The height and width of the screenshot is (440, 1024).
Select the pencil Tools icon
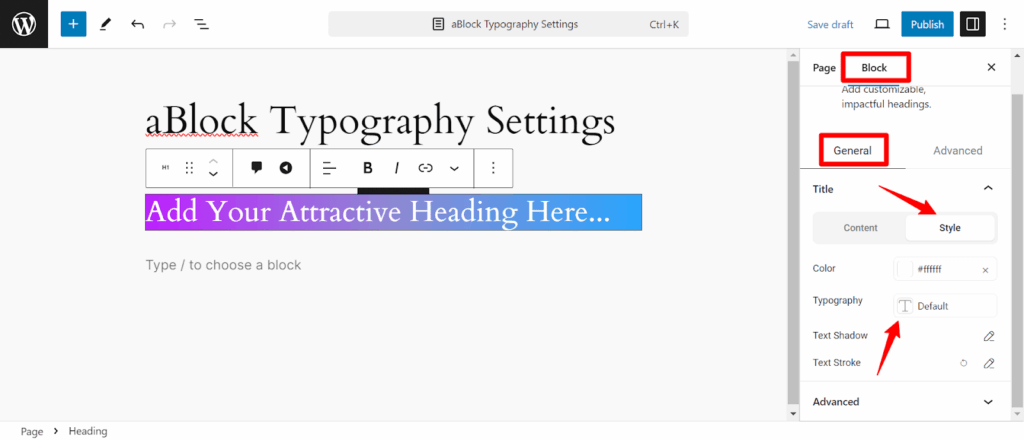(105, 24)
